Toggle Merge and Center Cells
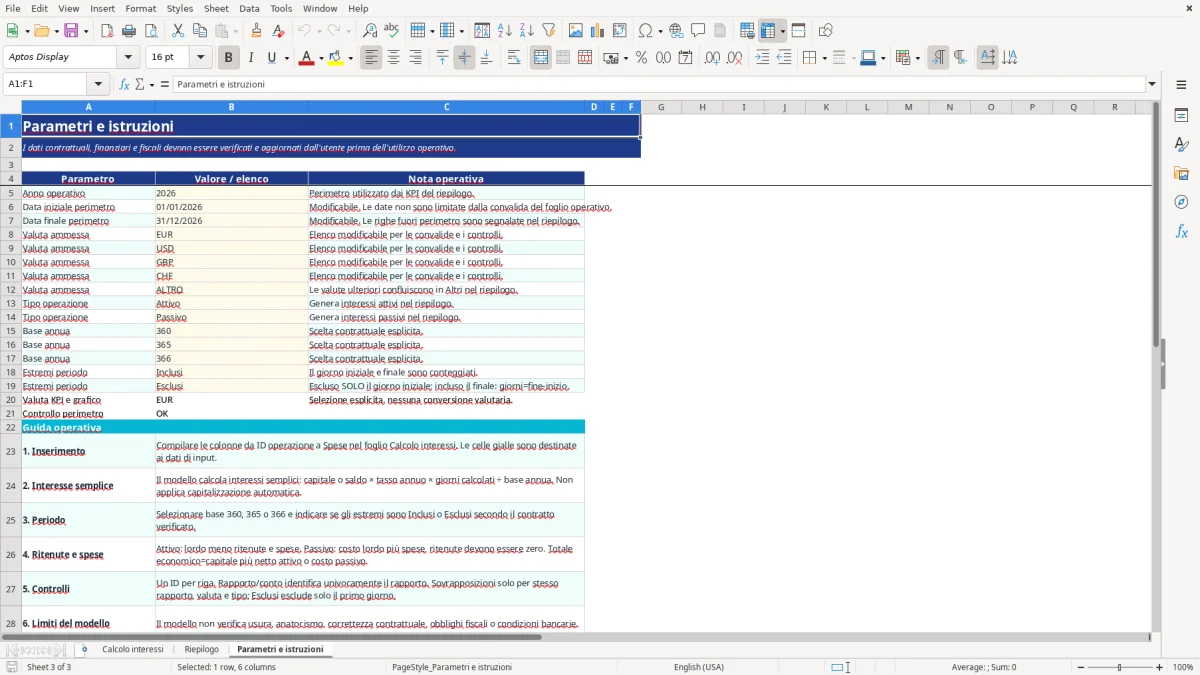Screen dimensions: 1200x675 click(541, 58)
